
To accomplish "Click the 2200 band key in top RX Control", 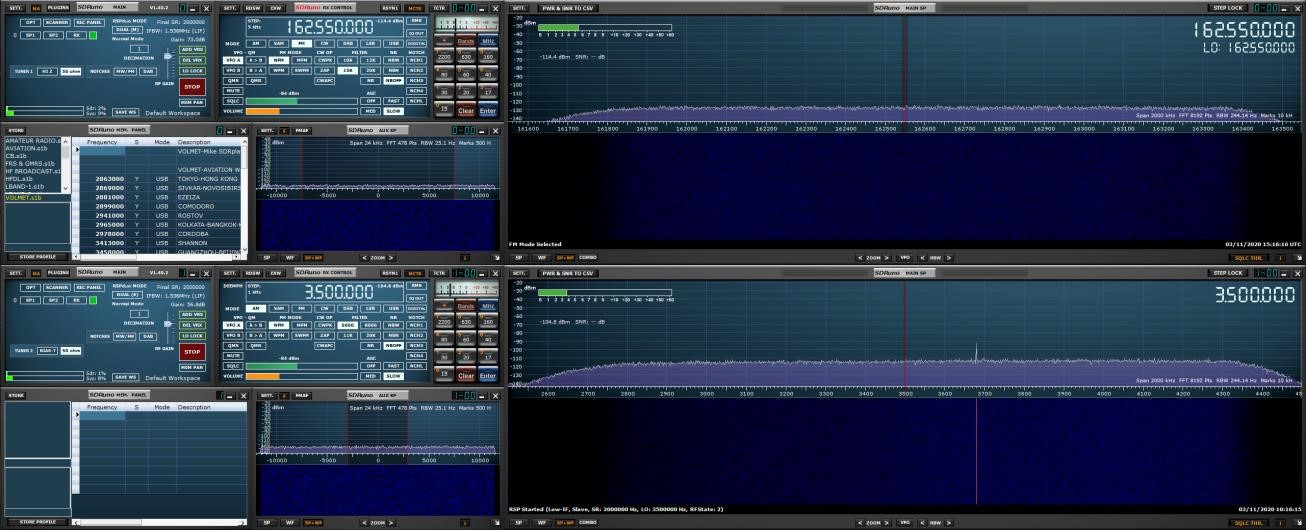I will click(443, 57).
